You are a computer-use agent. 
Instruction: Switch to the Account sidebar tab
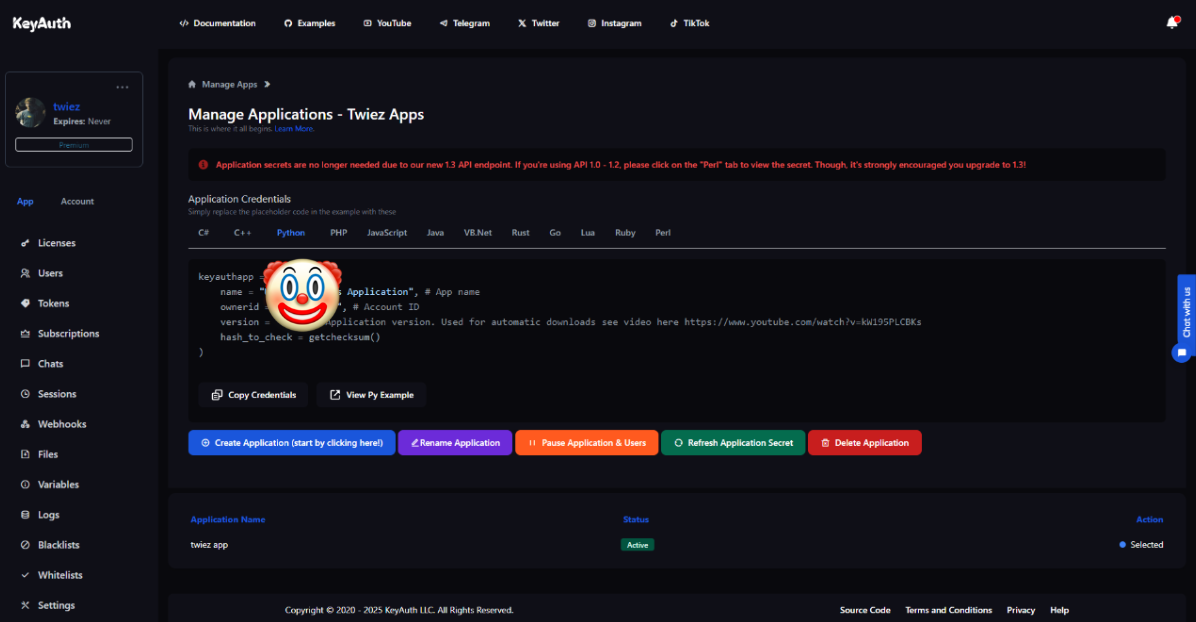pyautogui.click(x=77, y=201)
